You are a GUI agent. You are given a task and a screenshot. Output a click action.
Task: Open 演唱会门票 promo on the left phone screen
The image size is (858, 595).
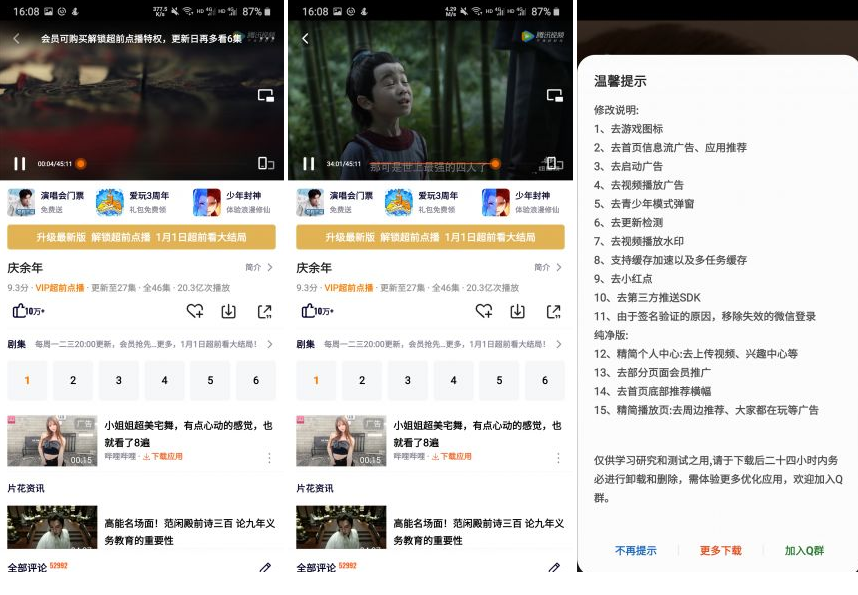click(x=46, y=202)
